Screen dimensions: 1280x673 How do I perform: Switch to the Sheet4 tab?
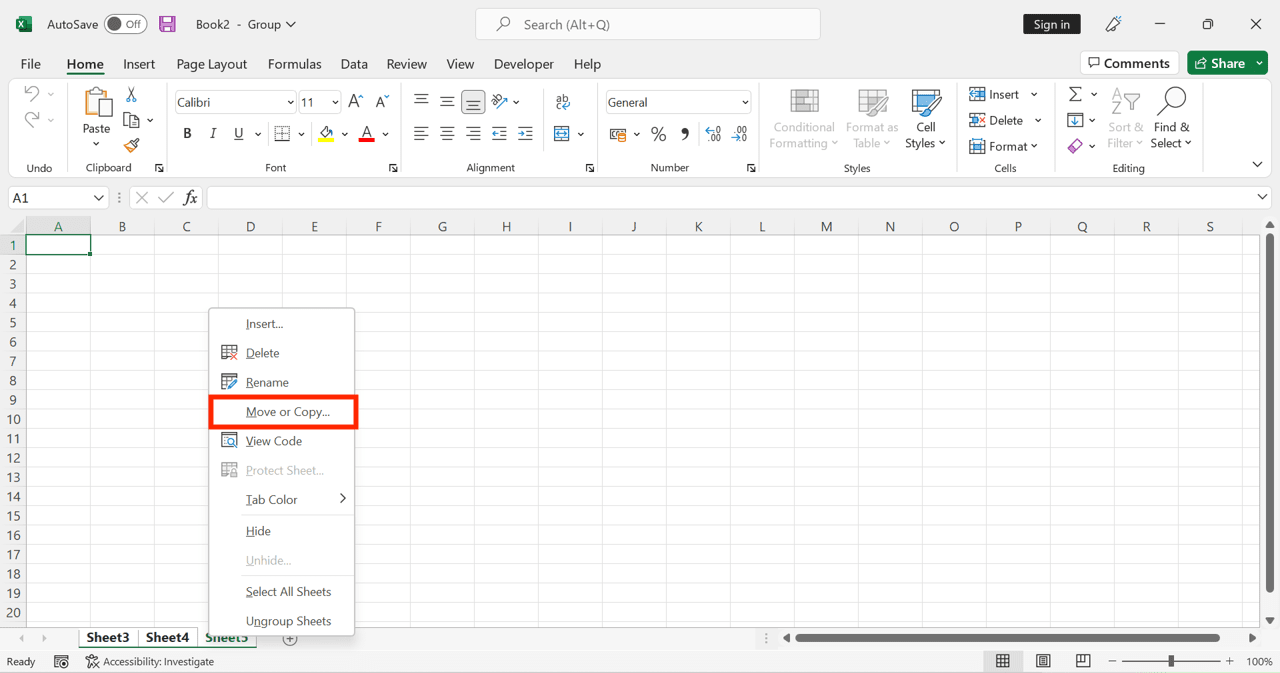(167, 637)
